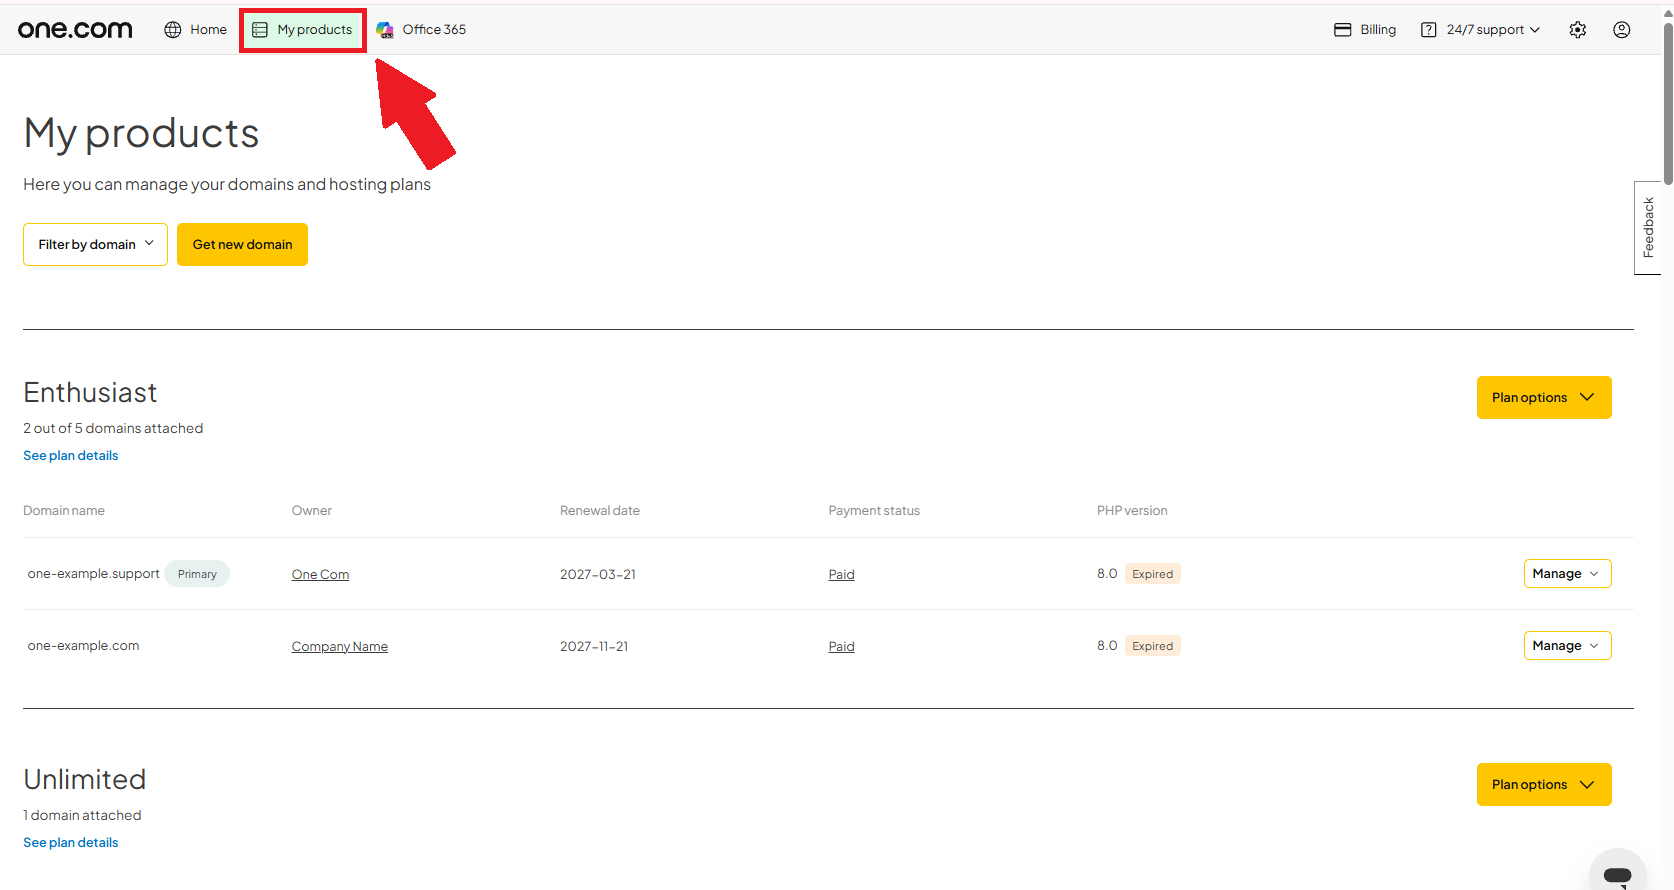Open the Home globe icon
Viewport: 1674px width, 890px height.
tap(173, 30)
